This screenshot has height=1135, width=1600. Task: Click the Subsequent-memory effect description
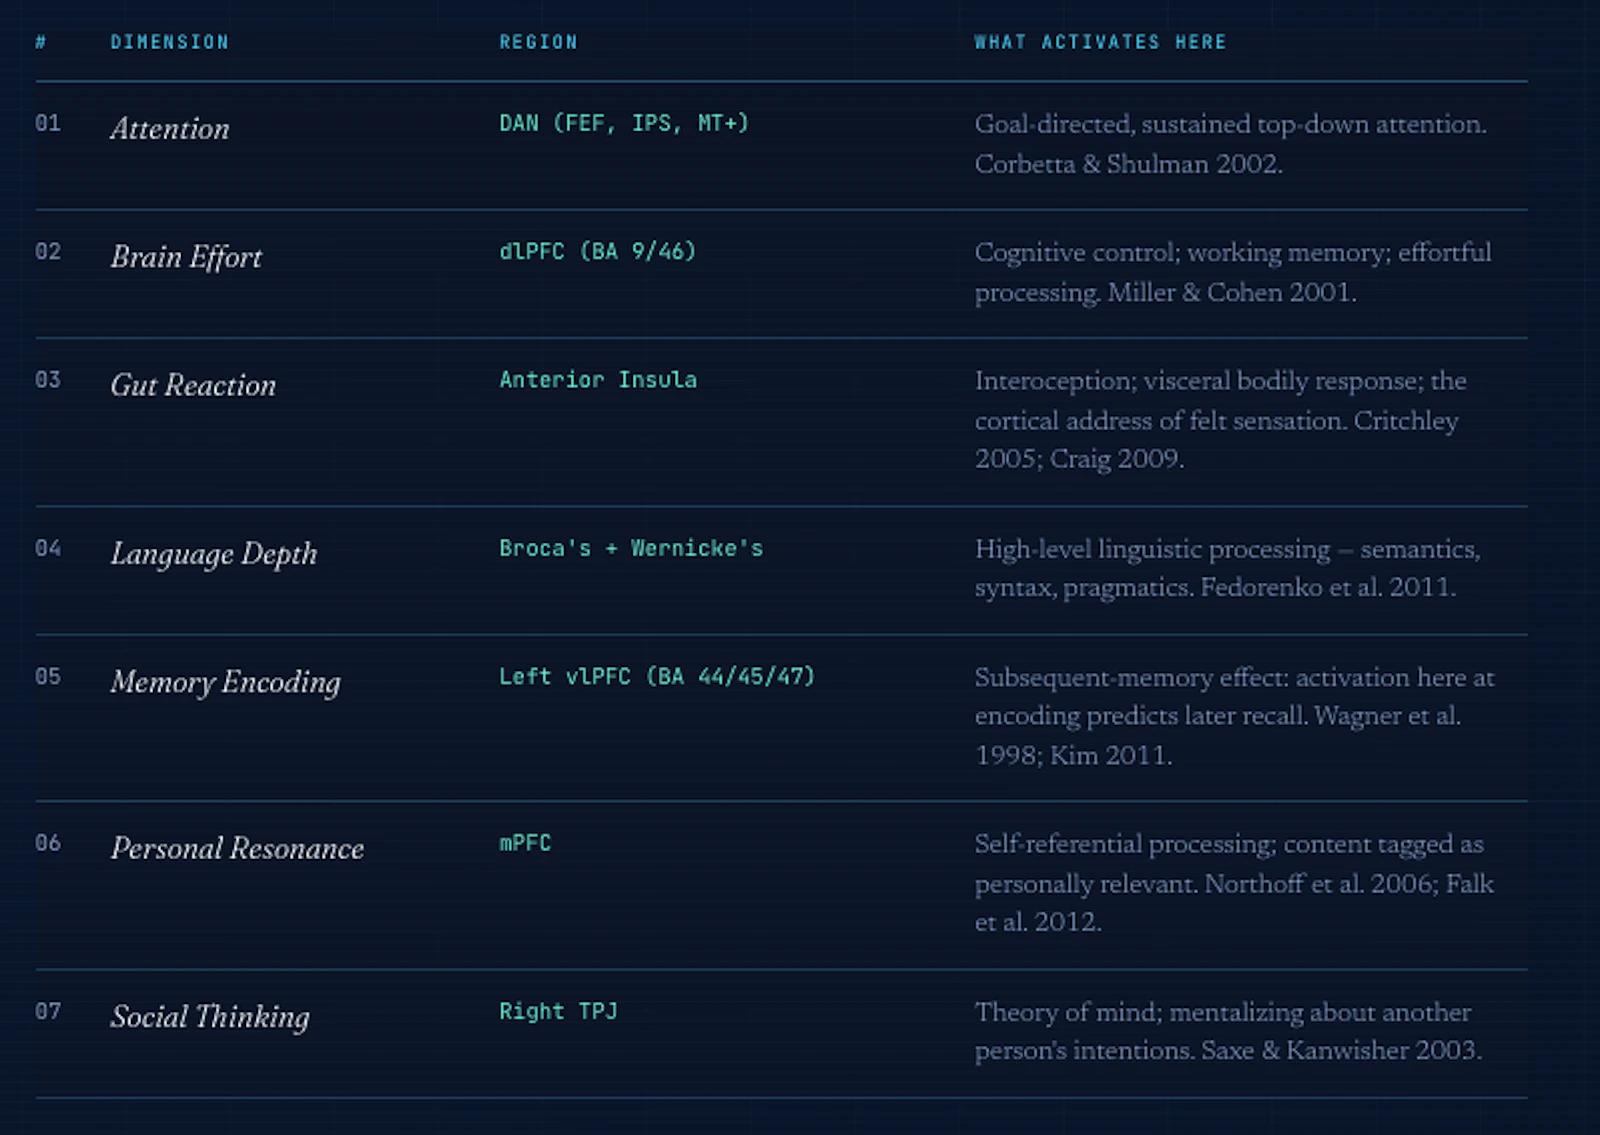pyautogui.click(x=1235, y=716)
